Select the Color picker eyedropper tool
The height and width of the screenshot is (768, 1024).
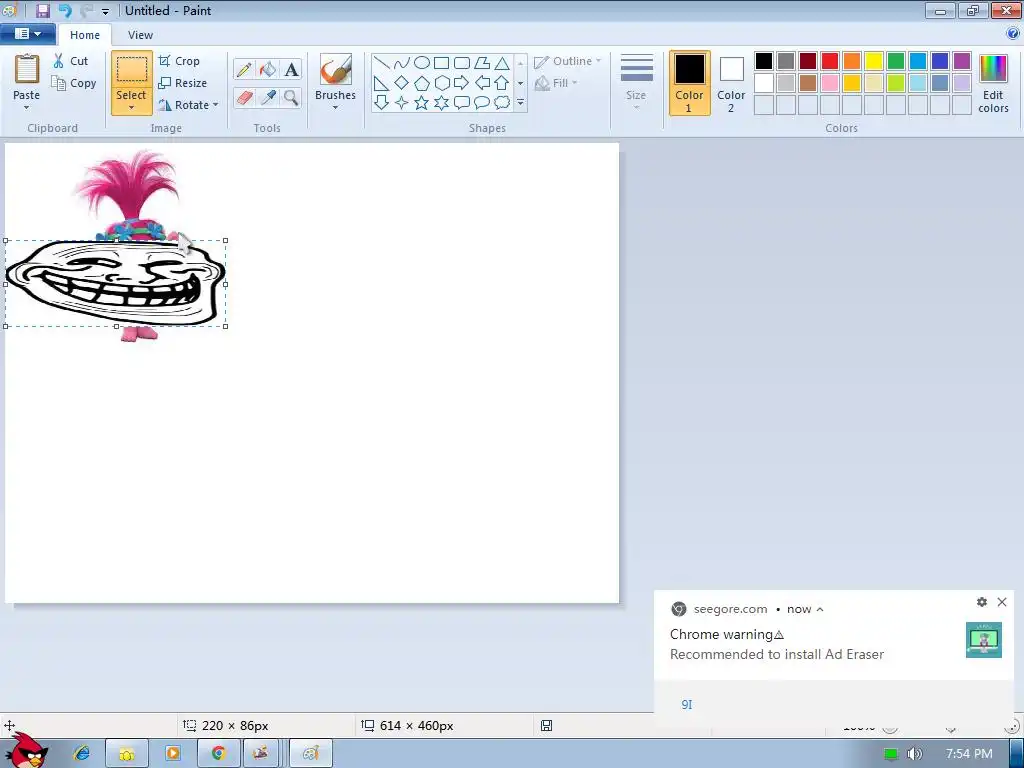point(268,97)
